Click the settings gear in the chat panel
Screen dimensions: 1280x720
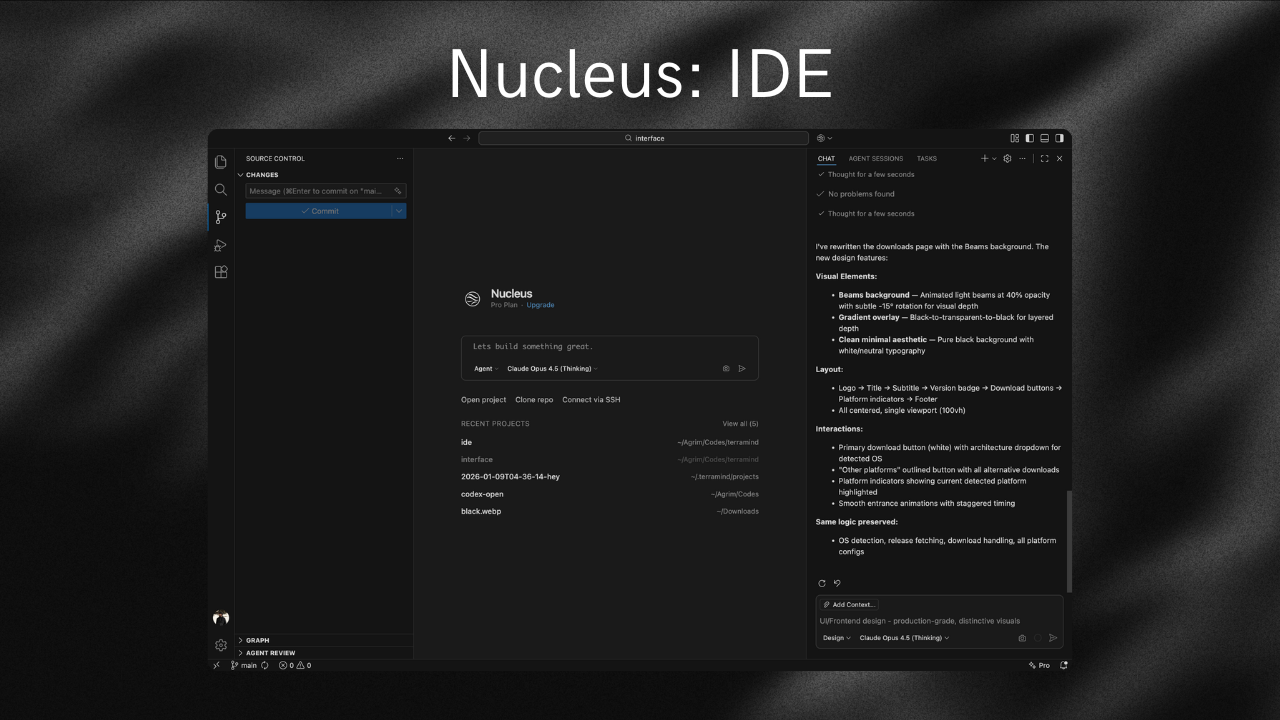[1007, 158]
